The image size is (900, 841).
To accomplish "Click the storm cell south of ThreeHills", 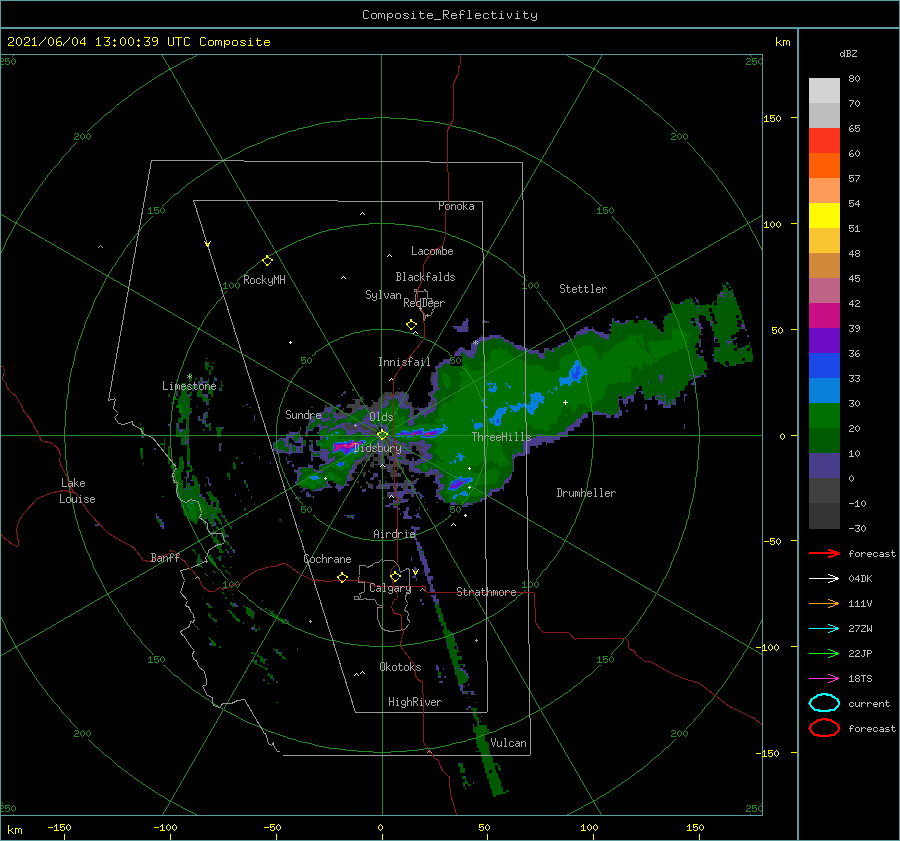I will coord(459,483).
